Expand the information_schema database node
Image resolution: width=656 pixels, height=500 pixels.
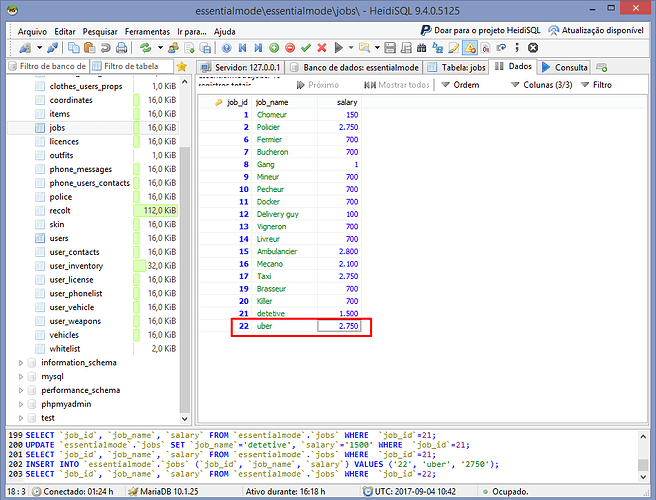click(21, 363)
